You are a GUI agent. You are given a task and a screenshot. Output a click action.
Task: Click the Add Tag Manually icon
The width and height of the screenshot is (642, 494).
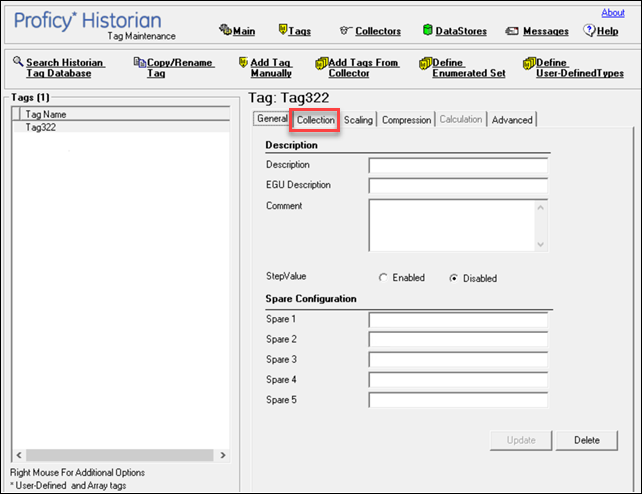[243, 62]
